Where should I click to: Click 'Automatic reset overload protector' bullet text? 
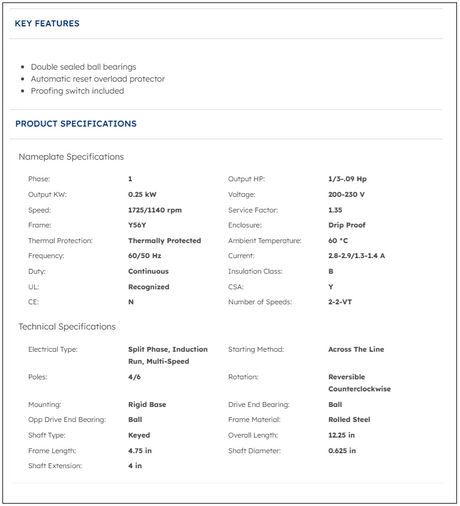pyautogui.click(x=98, y=79)
